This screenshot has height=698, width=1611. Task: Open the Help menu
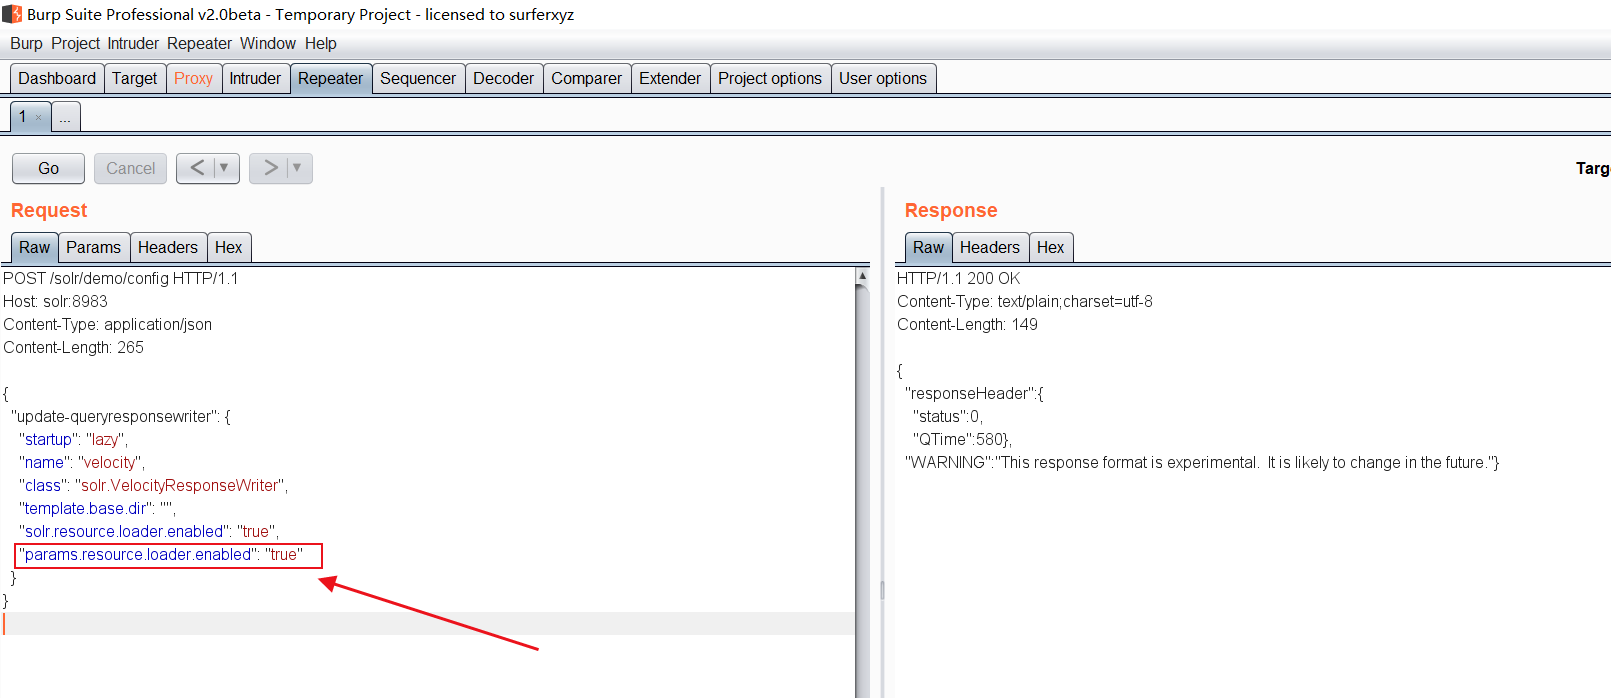(321, 43)
